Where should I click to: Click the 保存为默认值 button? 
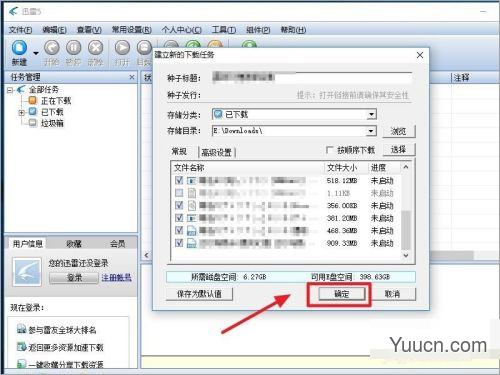coord(199,294)
